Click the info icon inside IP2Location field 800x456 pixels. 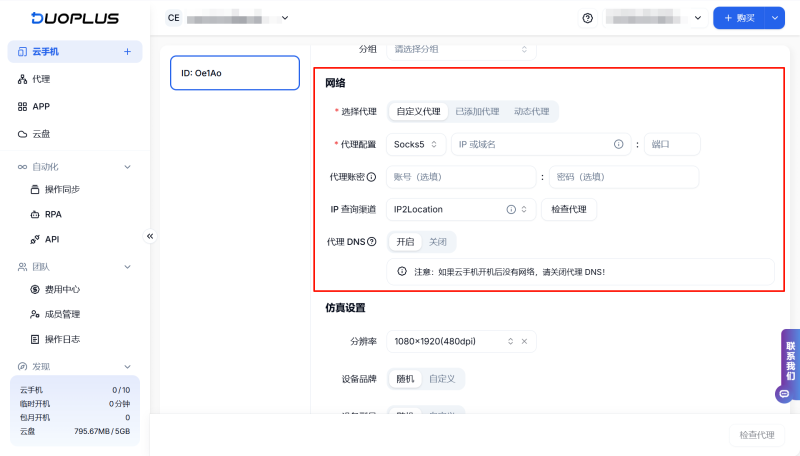(510, 209)
